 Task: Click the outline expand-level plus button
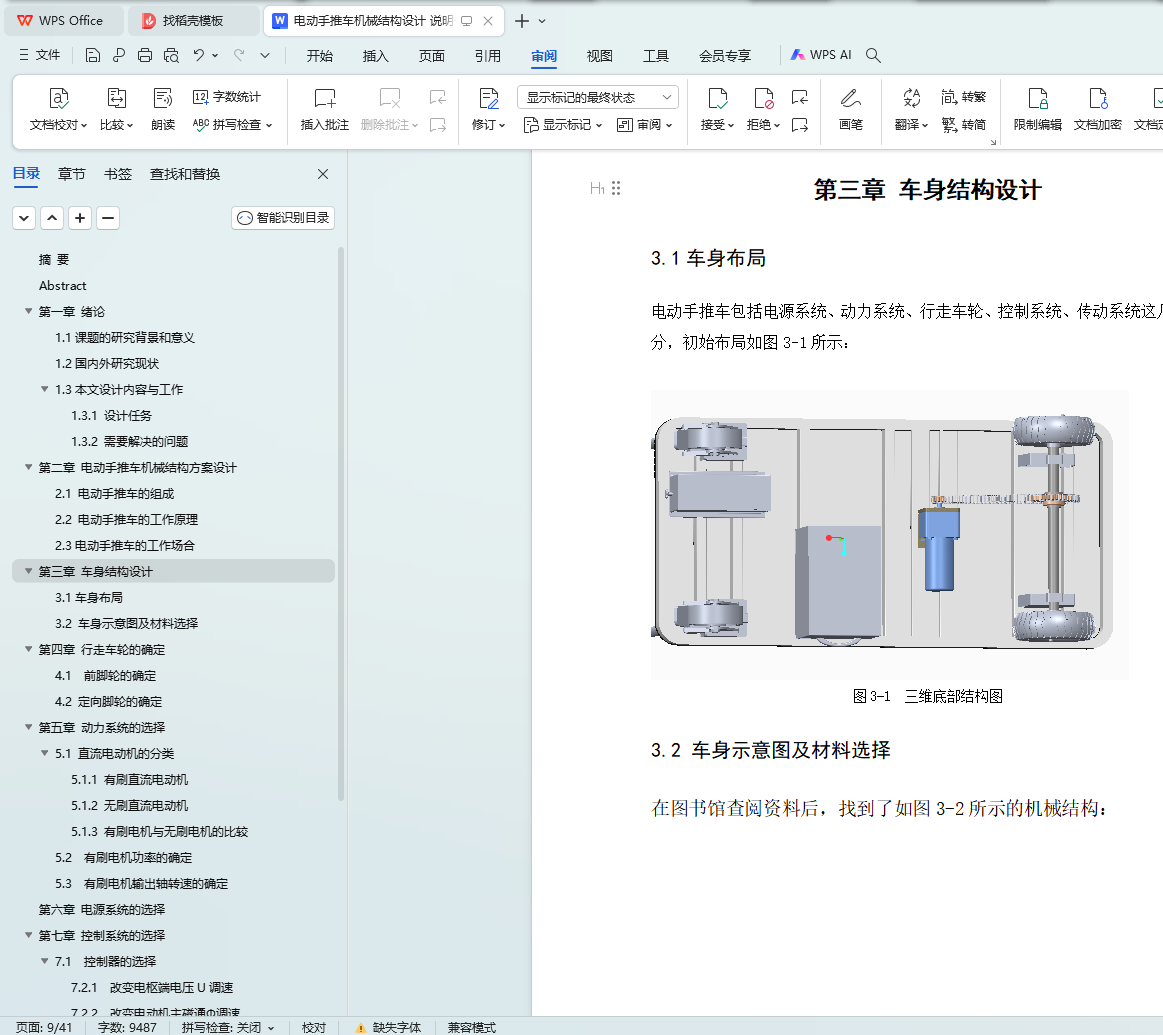pos(80,217)
